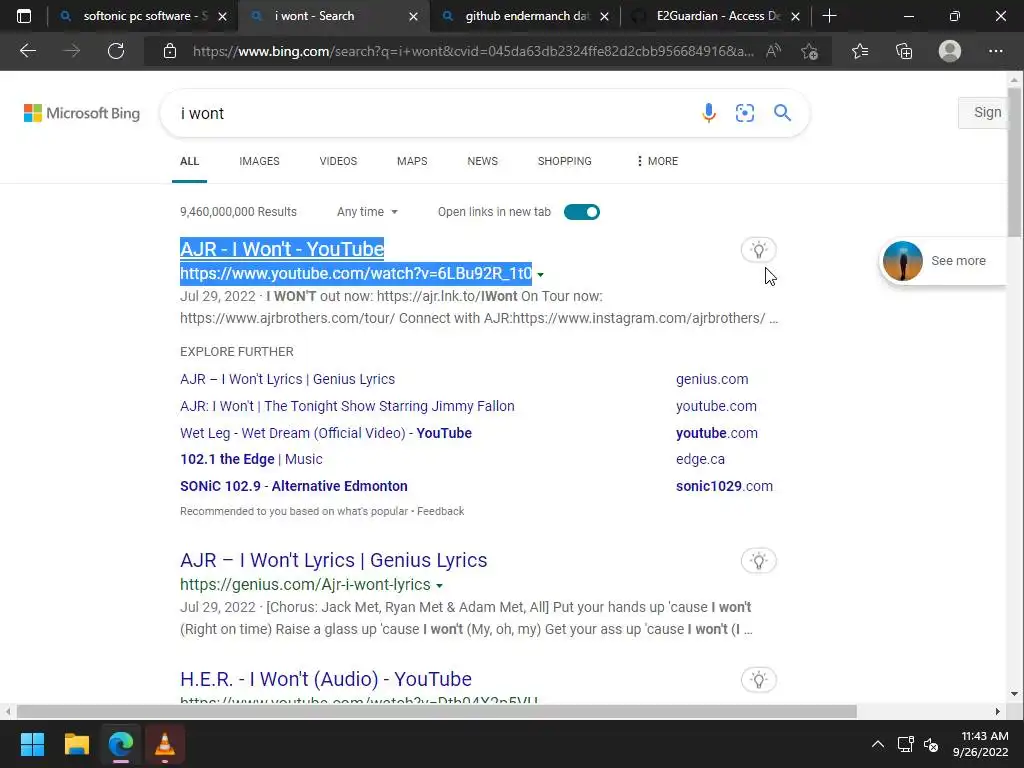Click the vertical scrollbar thumb

click(x=1014, y=163)
